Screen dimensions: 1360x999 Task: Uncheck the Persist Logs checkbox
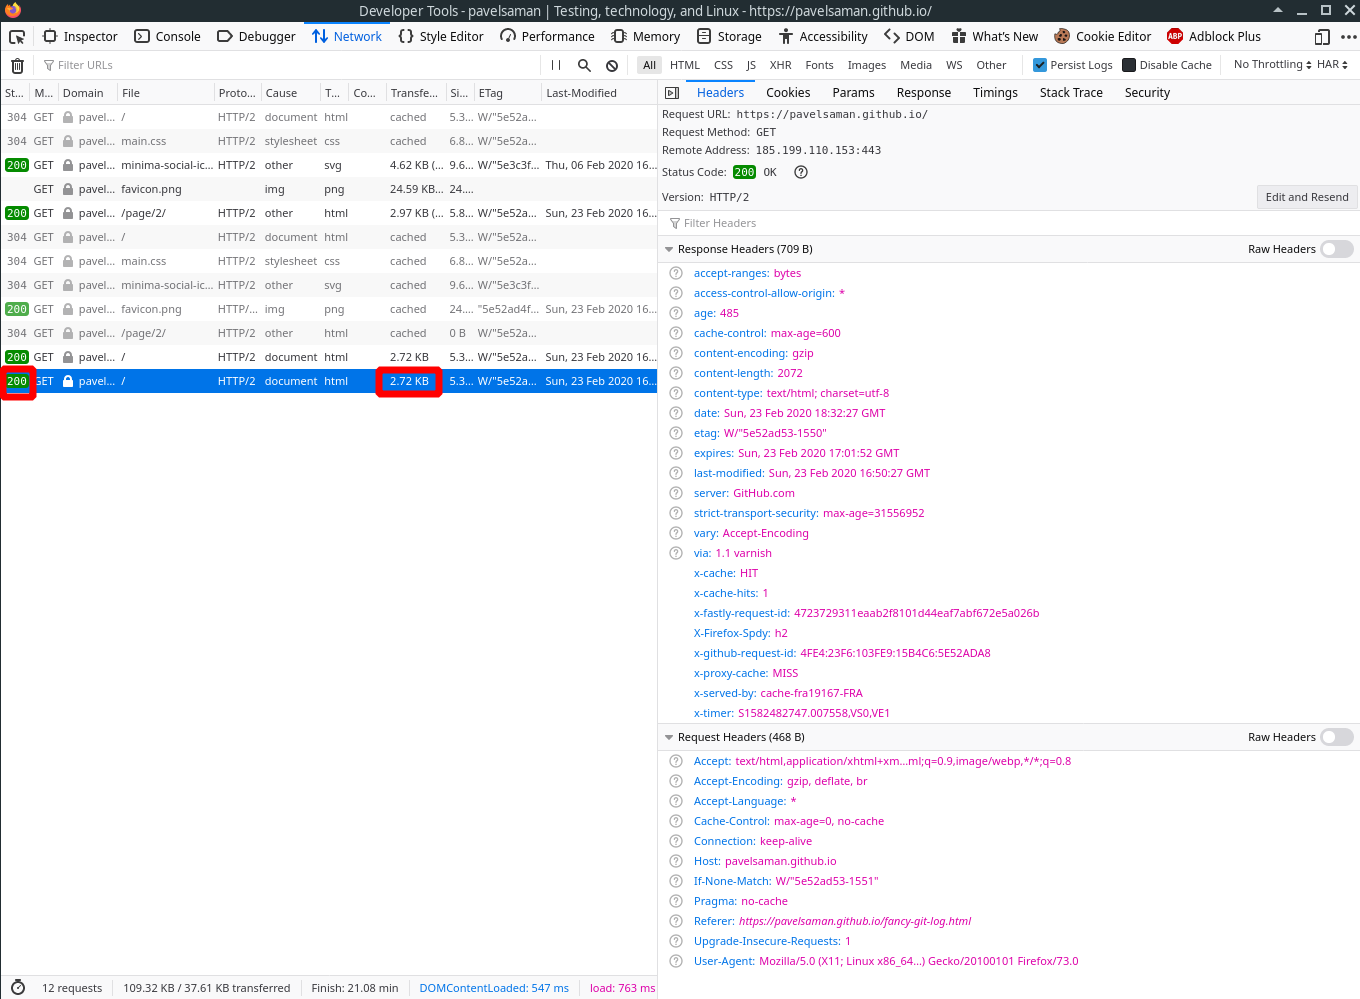tap(1040, 65)
